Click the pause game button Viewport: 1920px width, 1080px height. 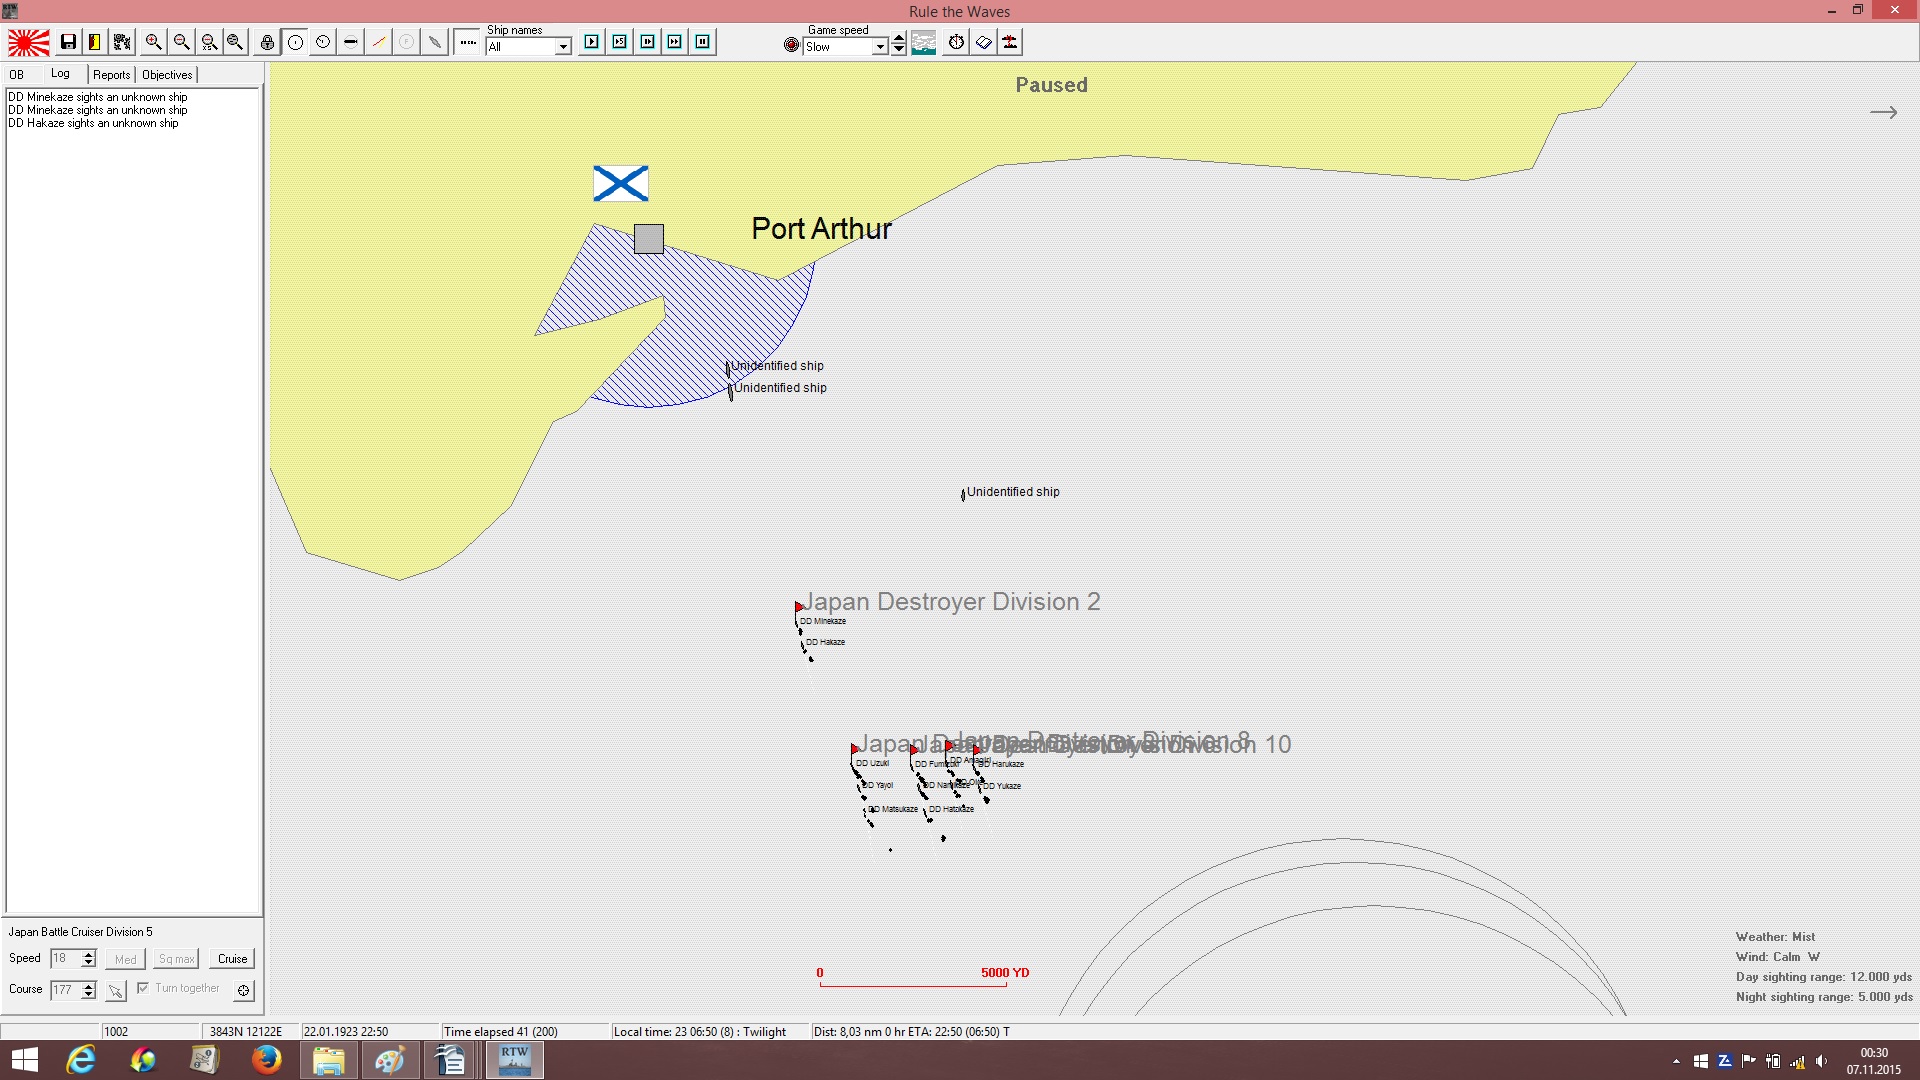[703, 42]
